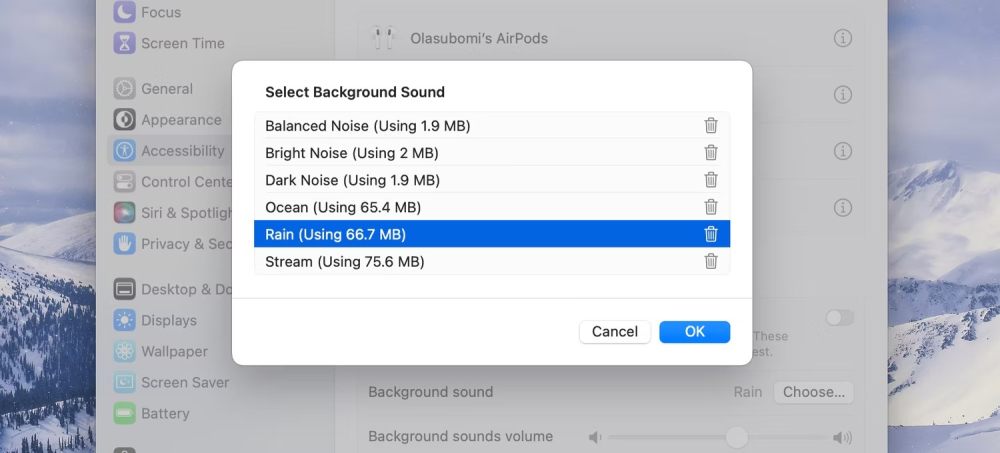Delete the Stream sound download

coord(711,261)
